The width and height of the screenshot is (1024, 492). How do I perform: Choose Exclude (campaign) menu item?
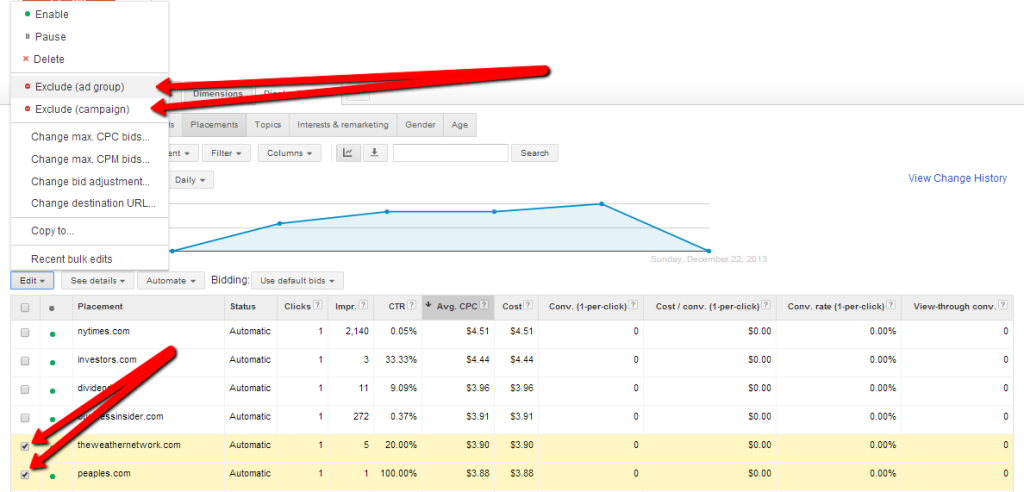(89, 109)
